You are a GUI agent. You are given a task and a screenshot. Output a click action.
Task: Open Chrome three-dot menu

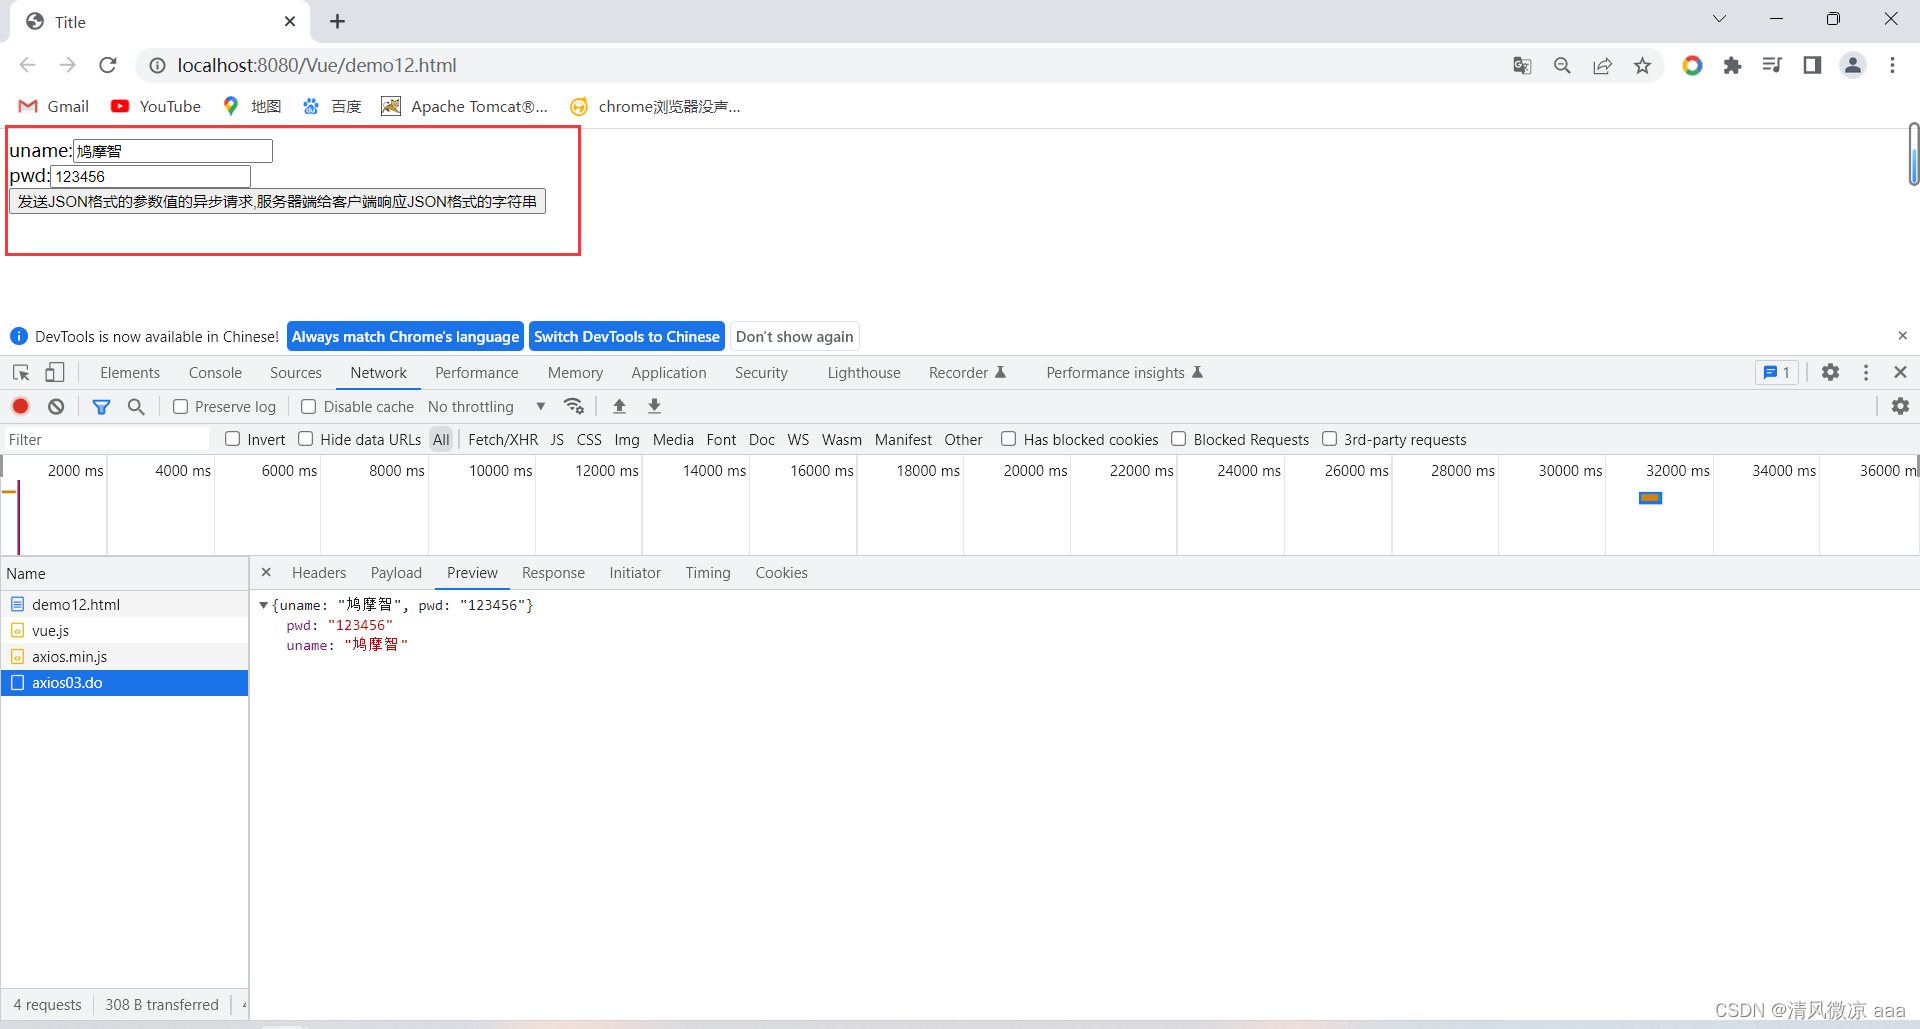[1892, 65]
